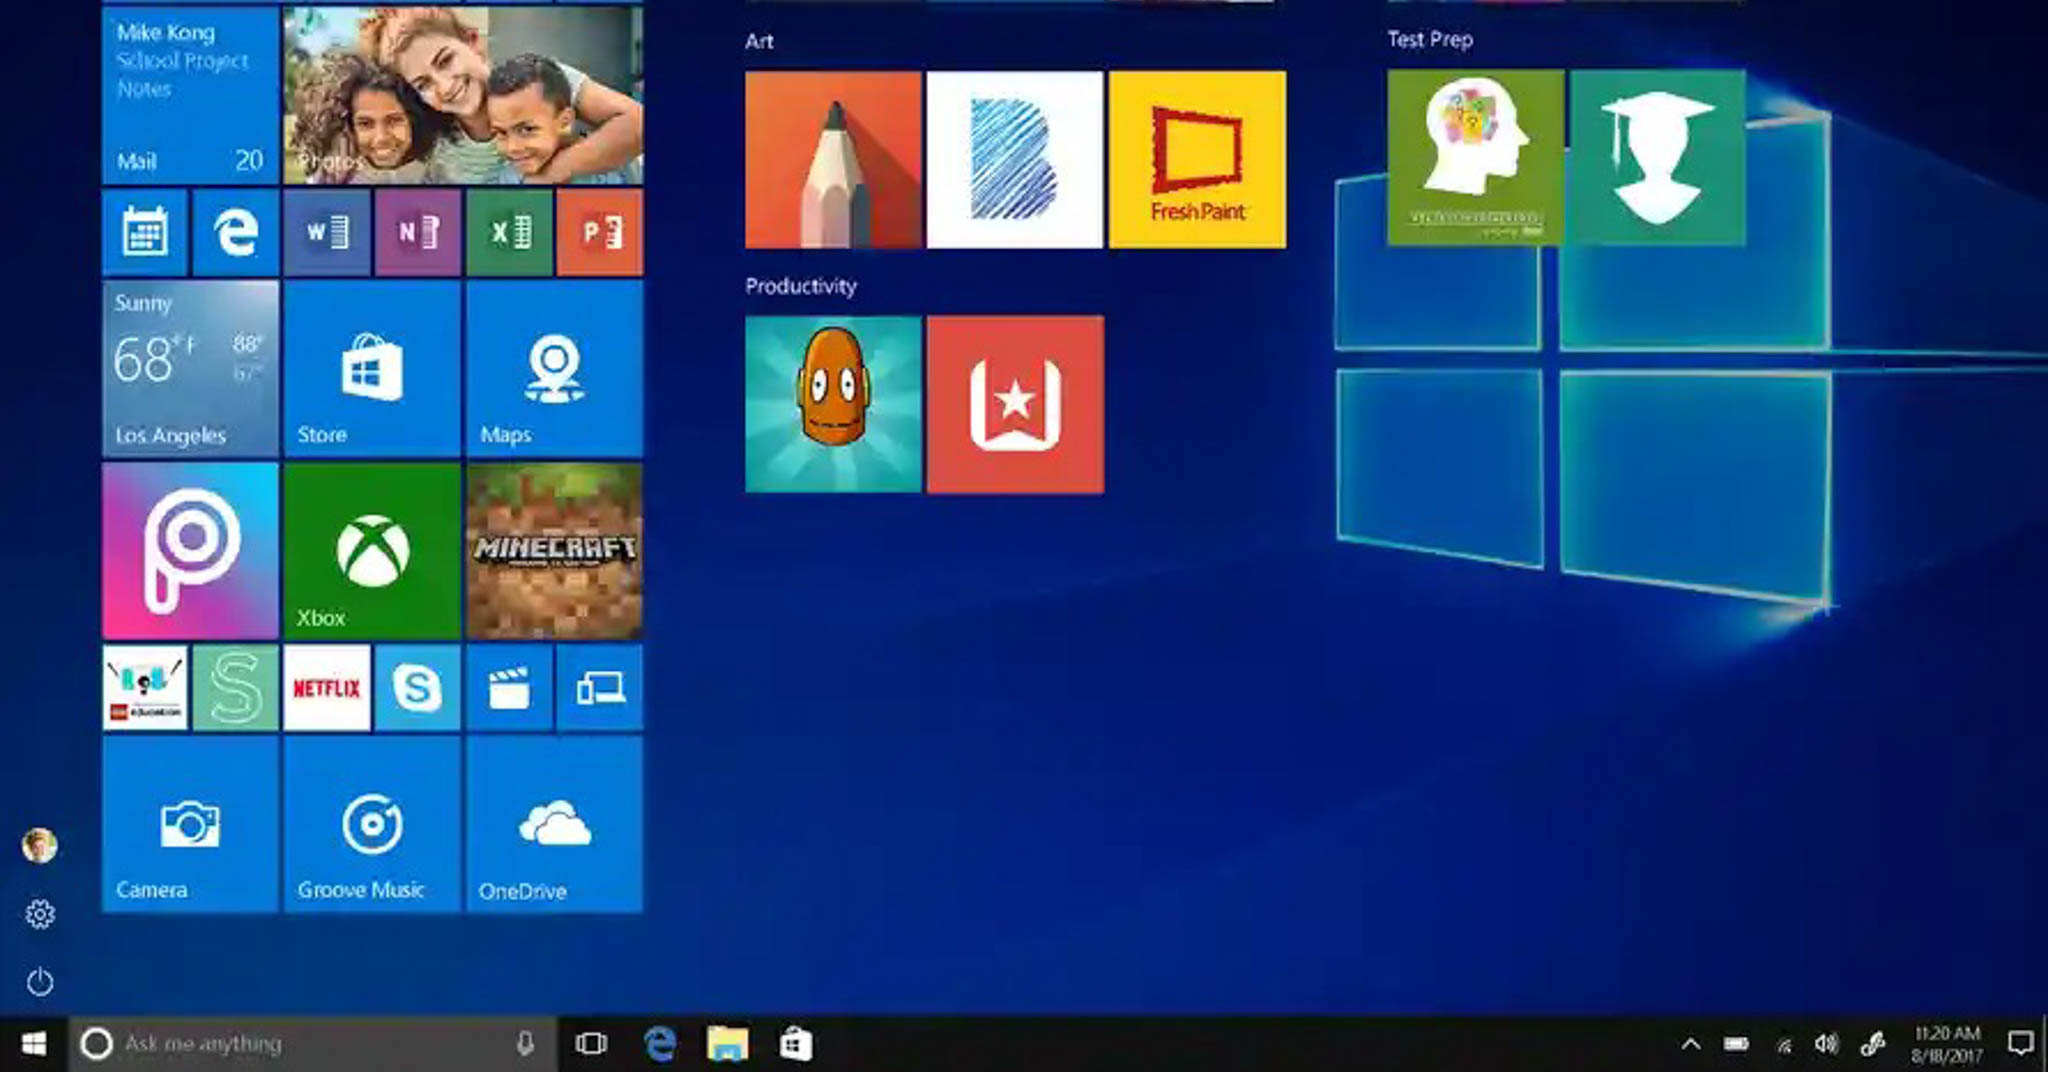Viewport: 2048px width, 1072px height.
Task: Activate the Cortana microphone
Action: coord(525,1044)
